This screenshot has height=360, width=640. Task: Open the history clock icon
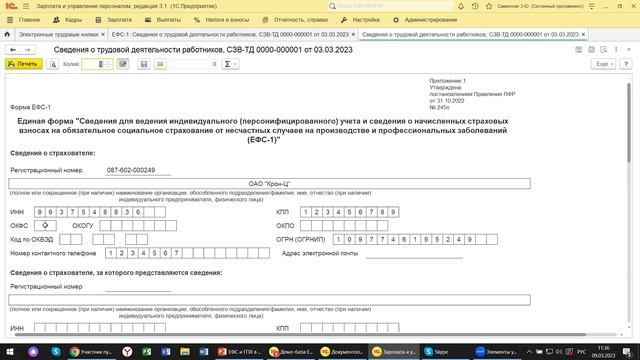coord(475,6)
